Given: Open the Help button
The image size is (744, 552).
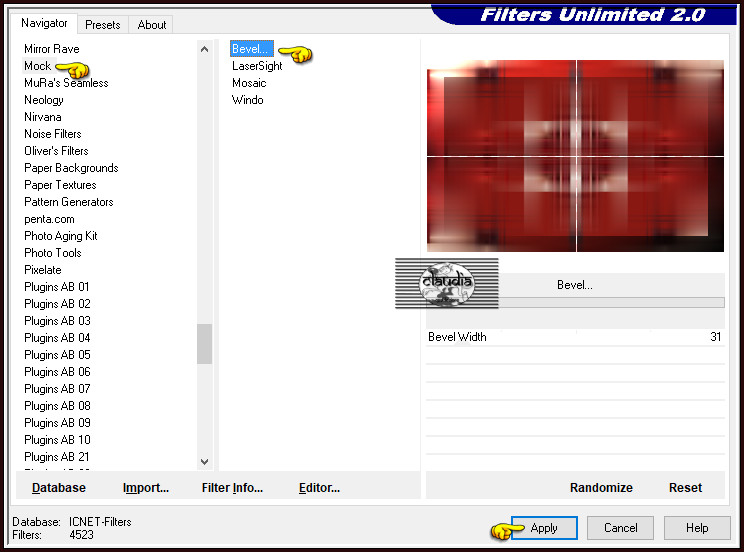Looking at the screenshot, I should pyautogui.click(x=697, y=528).
